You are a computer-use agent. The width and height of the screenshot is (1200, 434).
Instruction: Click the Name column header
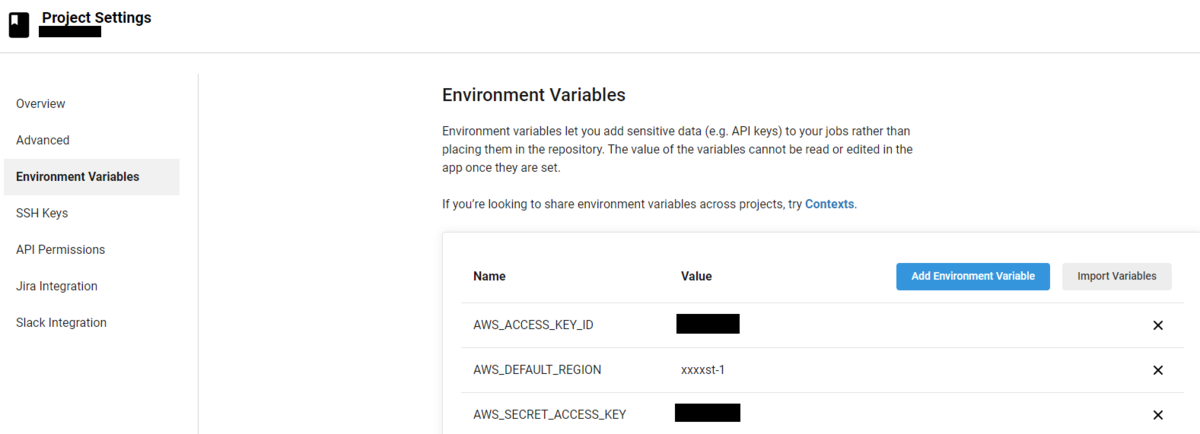[490, 276]
